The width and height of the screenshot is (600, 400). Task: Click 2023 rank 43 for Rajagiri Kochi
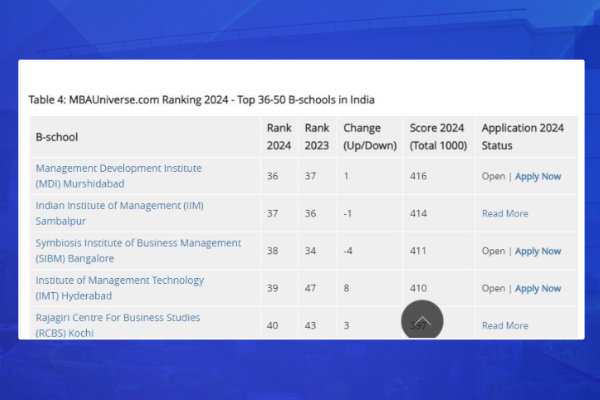click(310, 325)
